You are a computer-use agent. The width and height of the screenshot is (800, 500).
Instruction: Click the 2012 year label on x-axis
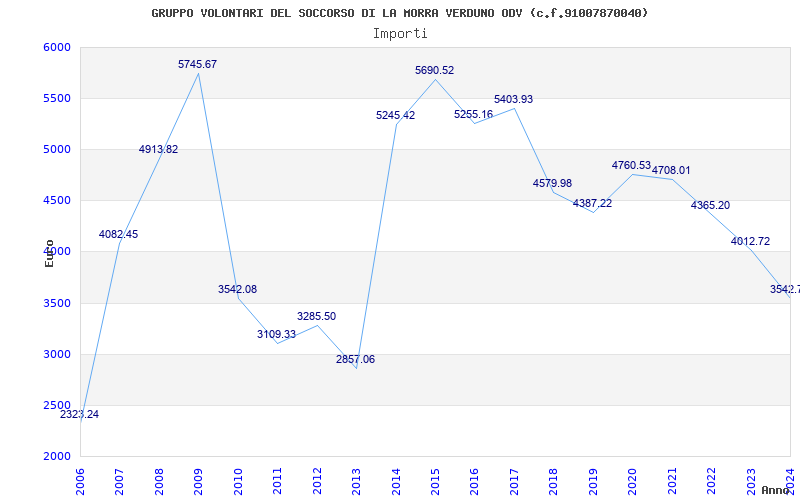click(x=317, y=481)
